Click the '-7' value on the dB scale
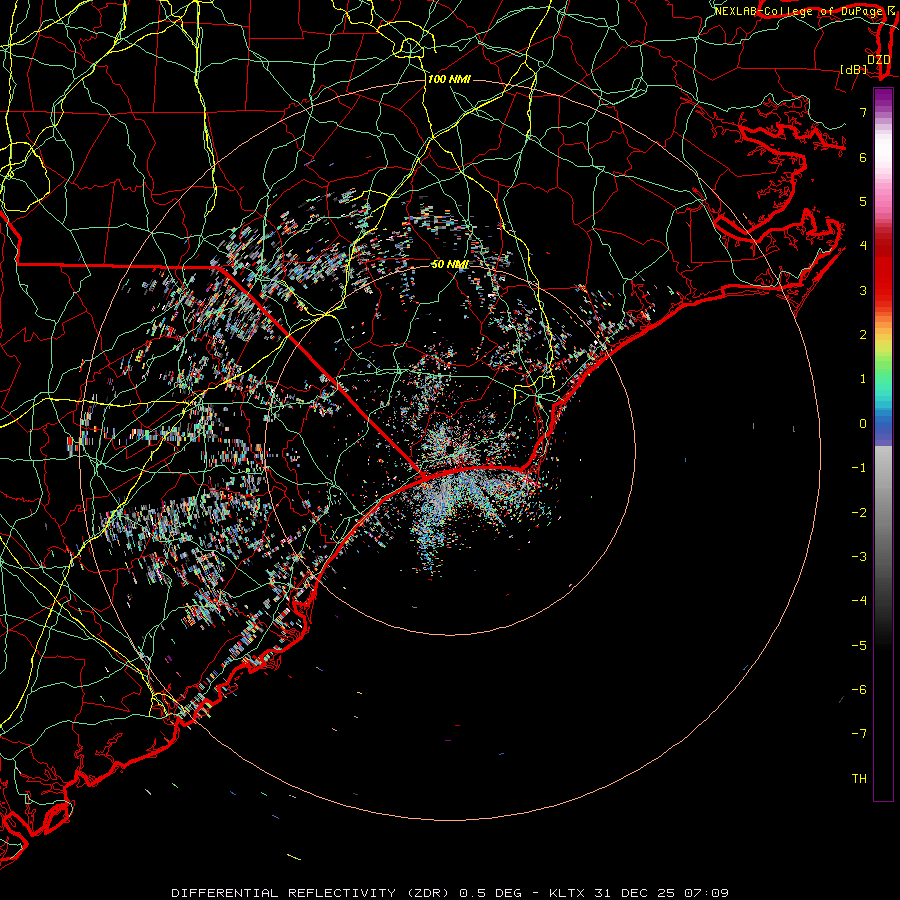 (859, 734)
